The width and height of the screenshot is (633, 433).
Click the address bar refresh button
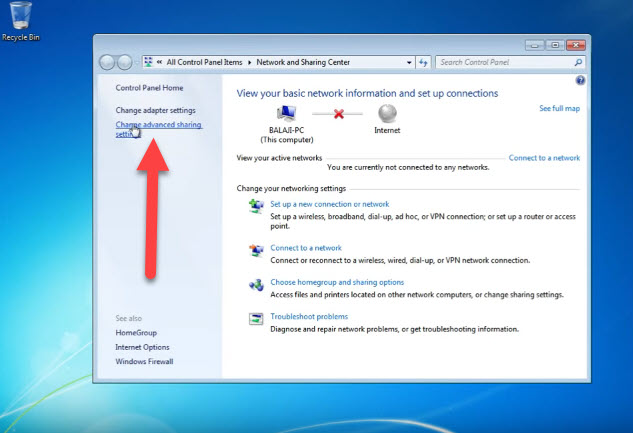(x=423, y=62)
